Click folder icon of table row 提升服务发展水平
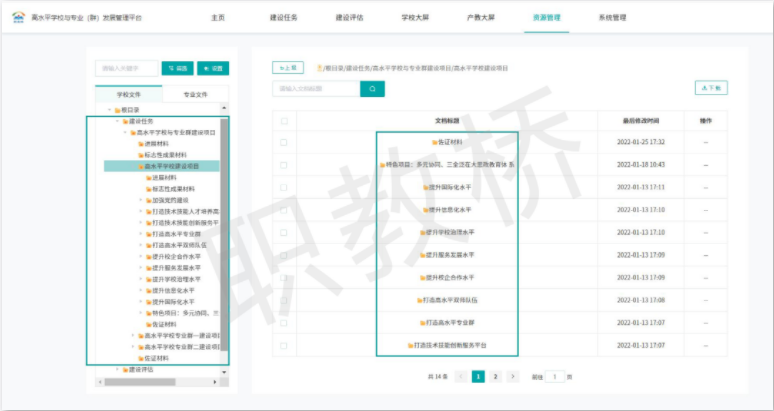Viewport: 774px width, 411px height. tap(423, 255)
